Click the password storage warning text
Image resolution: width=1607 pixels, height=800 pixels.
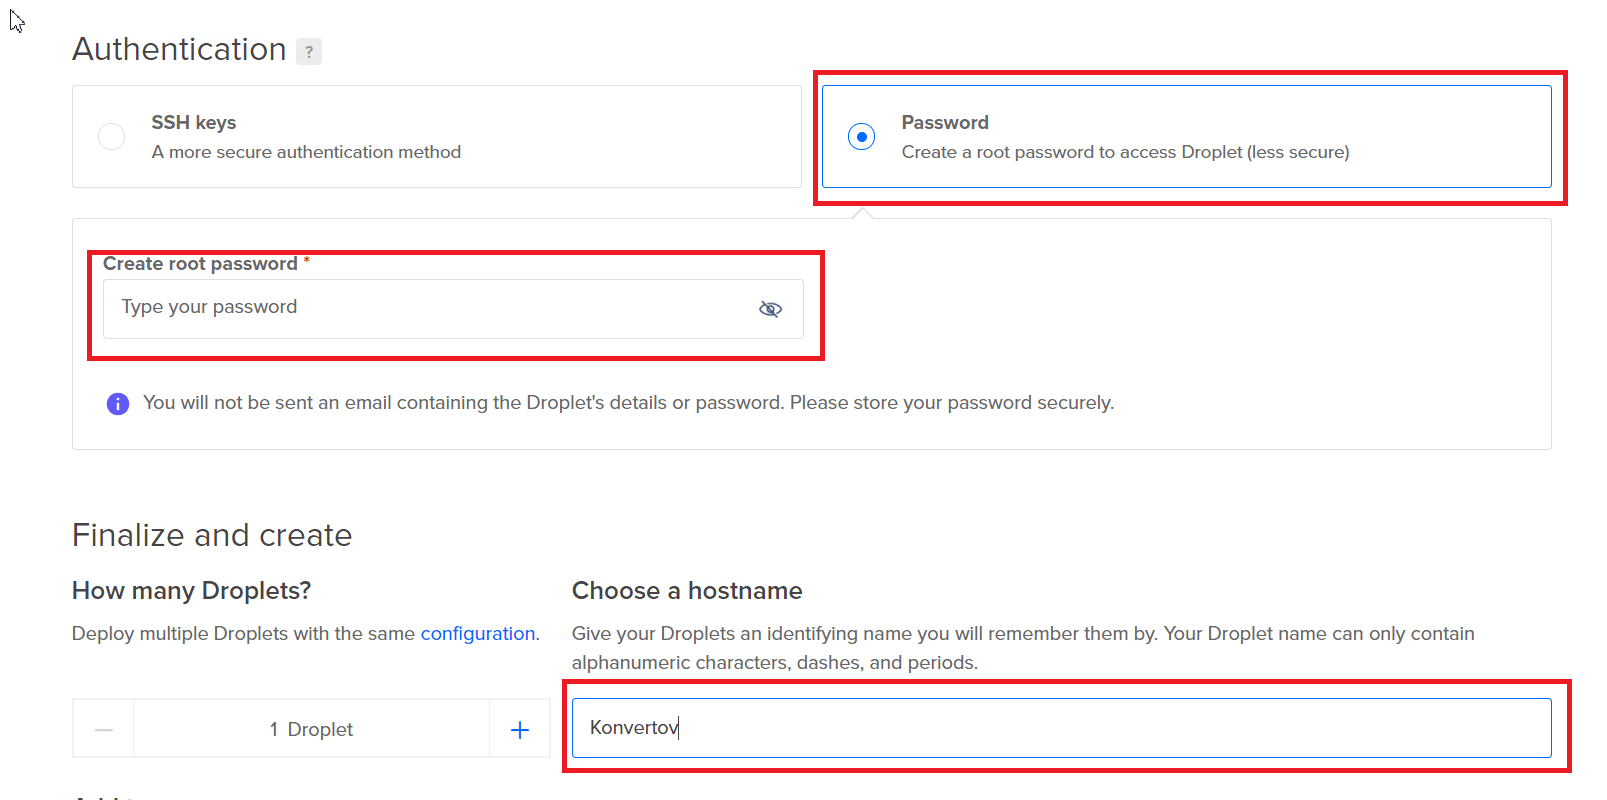(x=628, y=403)
